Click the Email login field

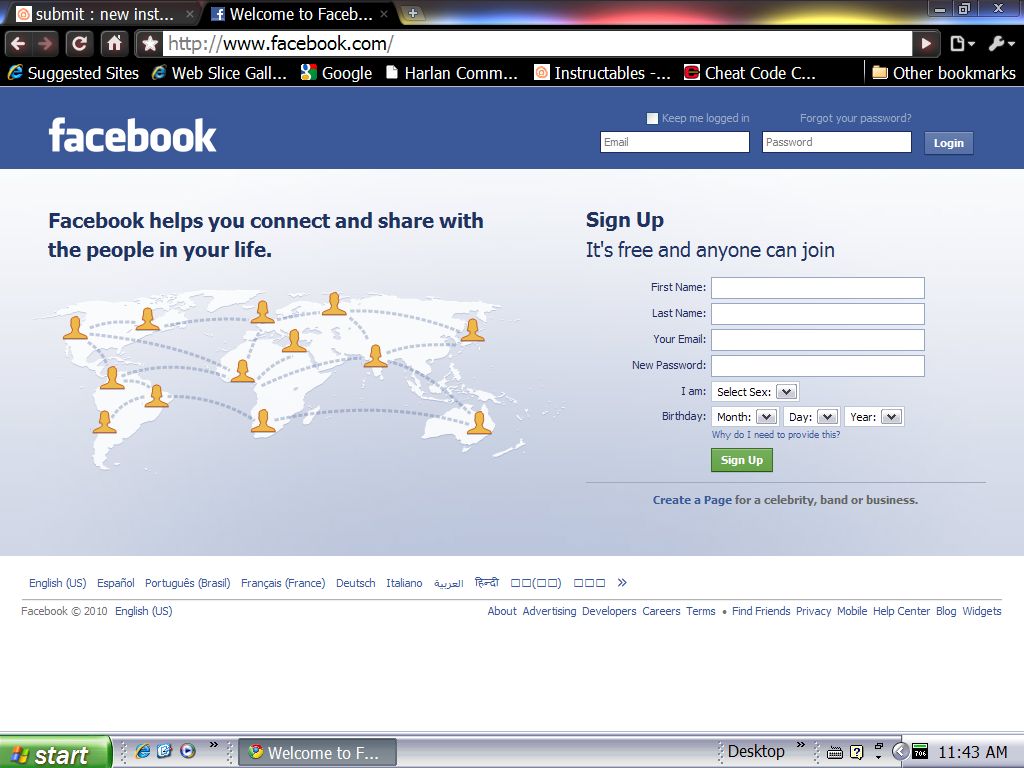pos(675,142)
